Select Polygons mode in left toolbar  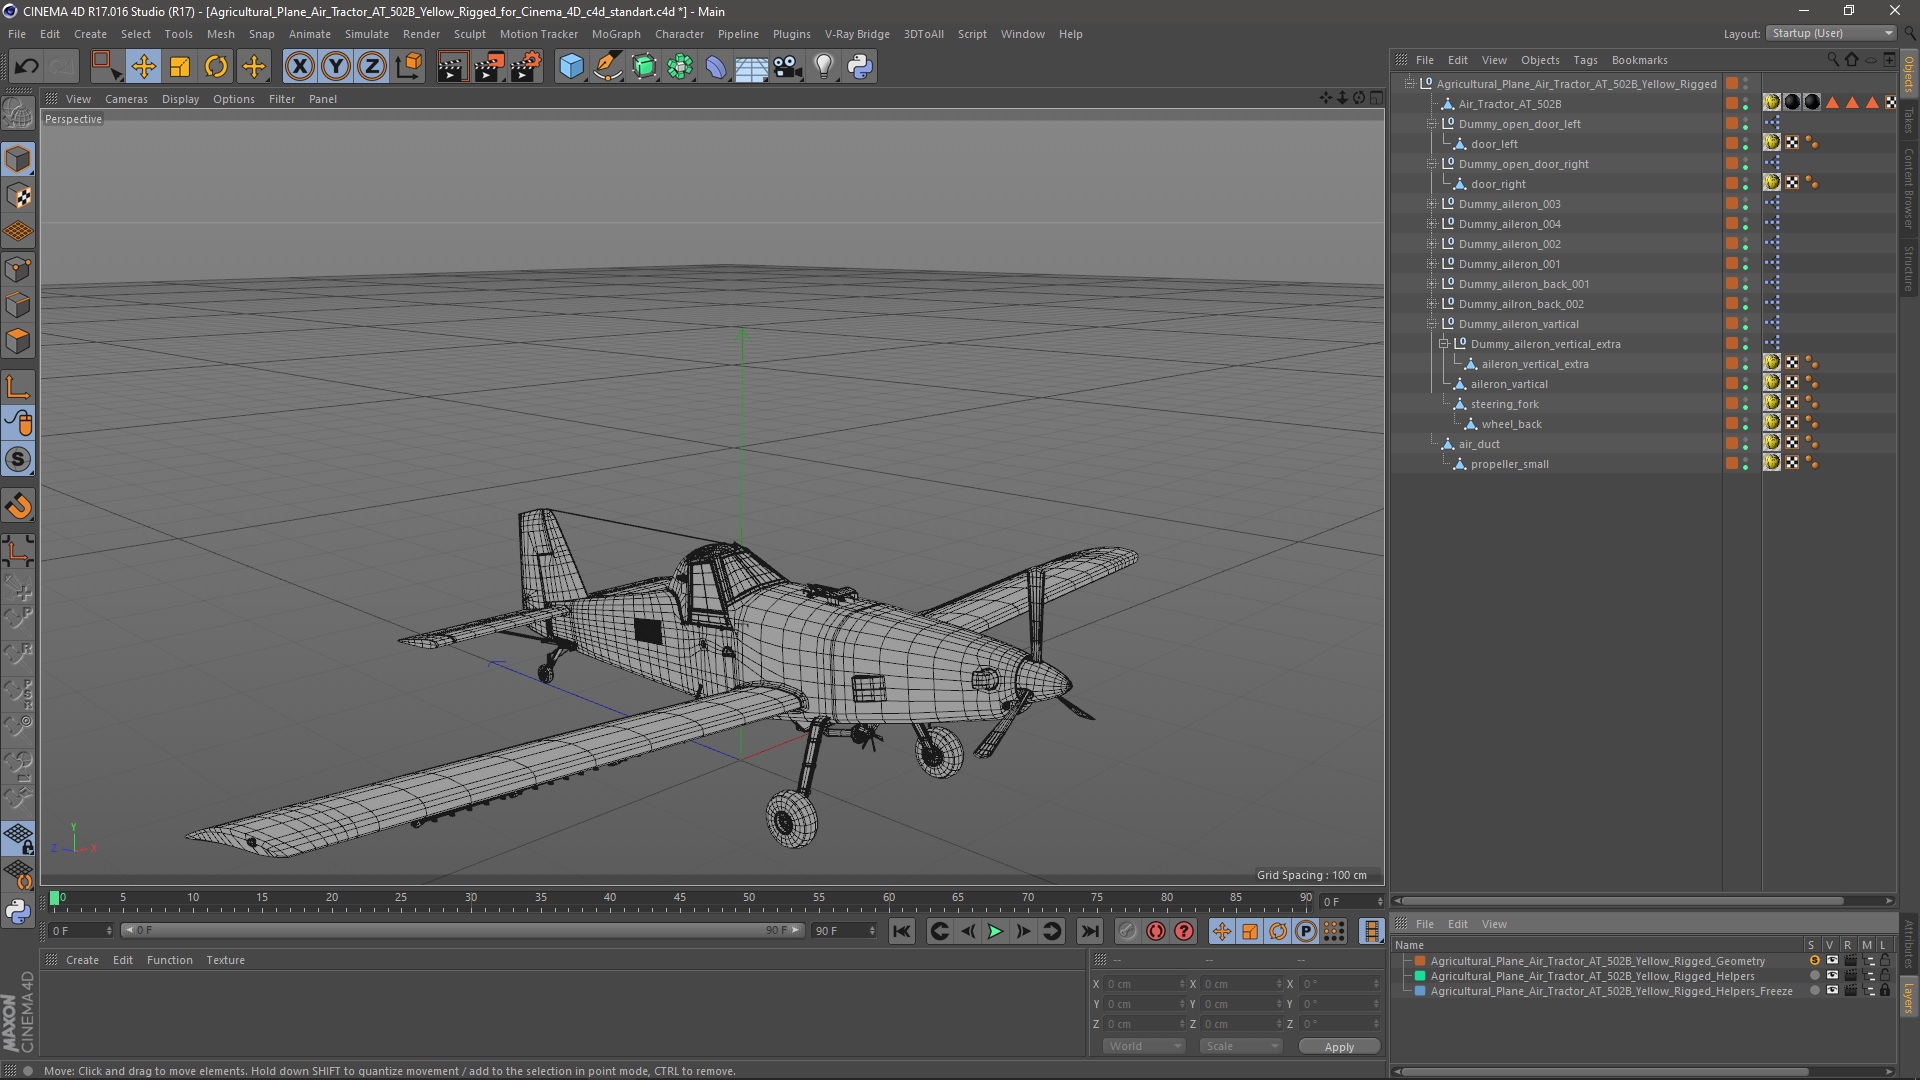coord(18,341)
